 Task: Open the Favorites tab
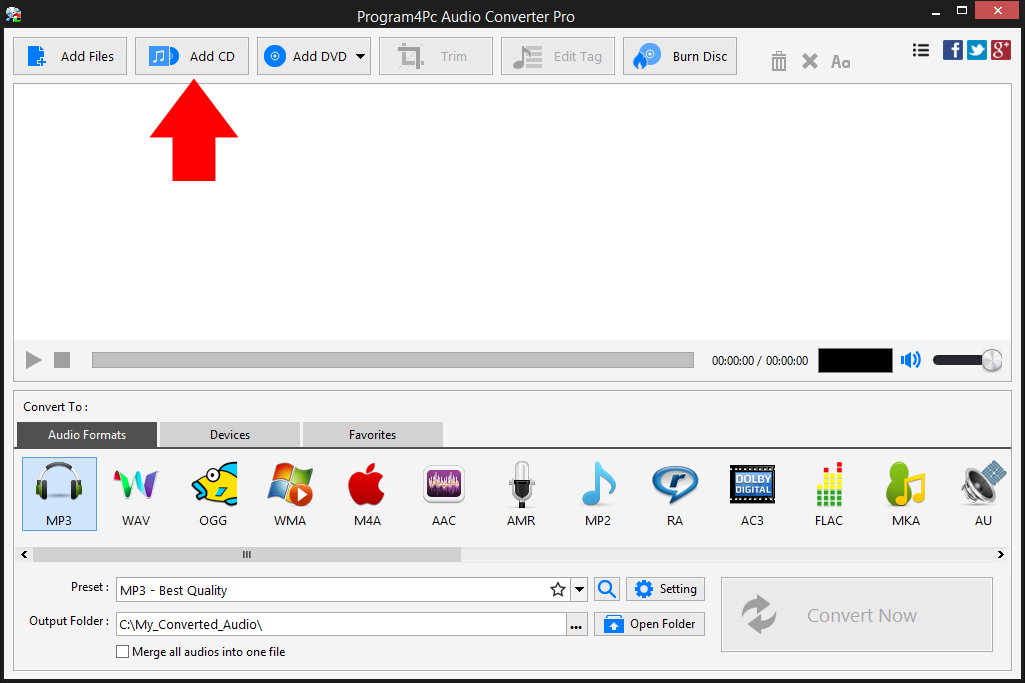pos(372,434)
